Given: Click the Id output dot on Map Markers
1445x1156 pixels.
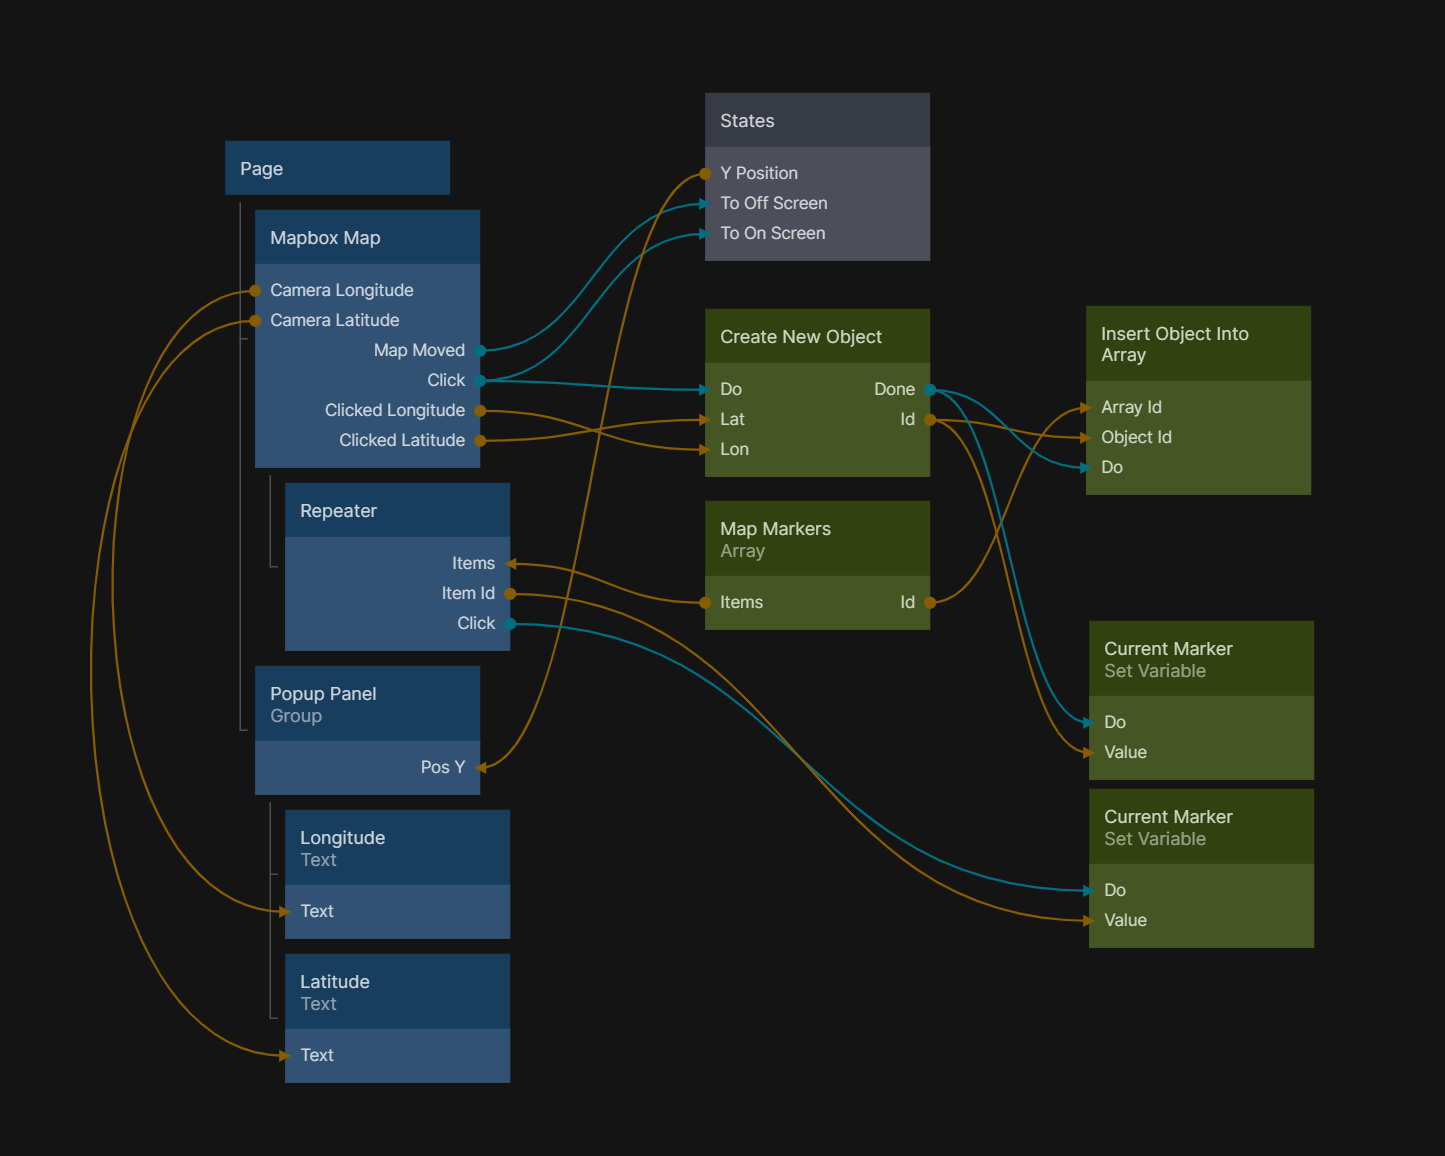Looking at the screenshot, I should (x=930, y=603).
